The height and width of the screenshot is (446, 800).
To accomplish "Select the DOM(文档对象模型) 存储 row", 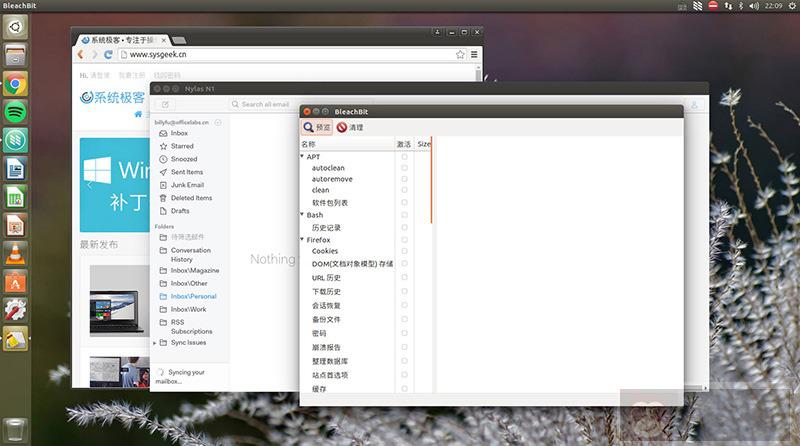I will pos(352,264).
